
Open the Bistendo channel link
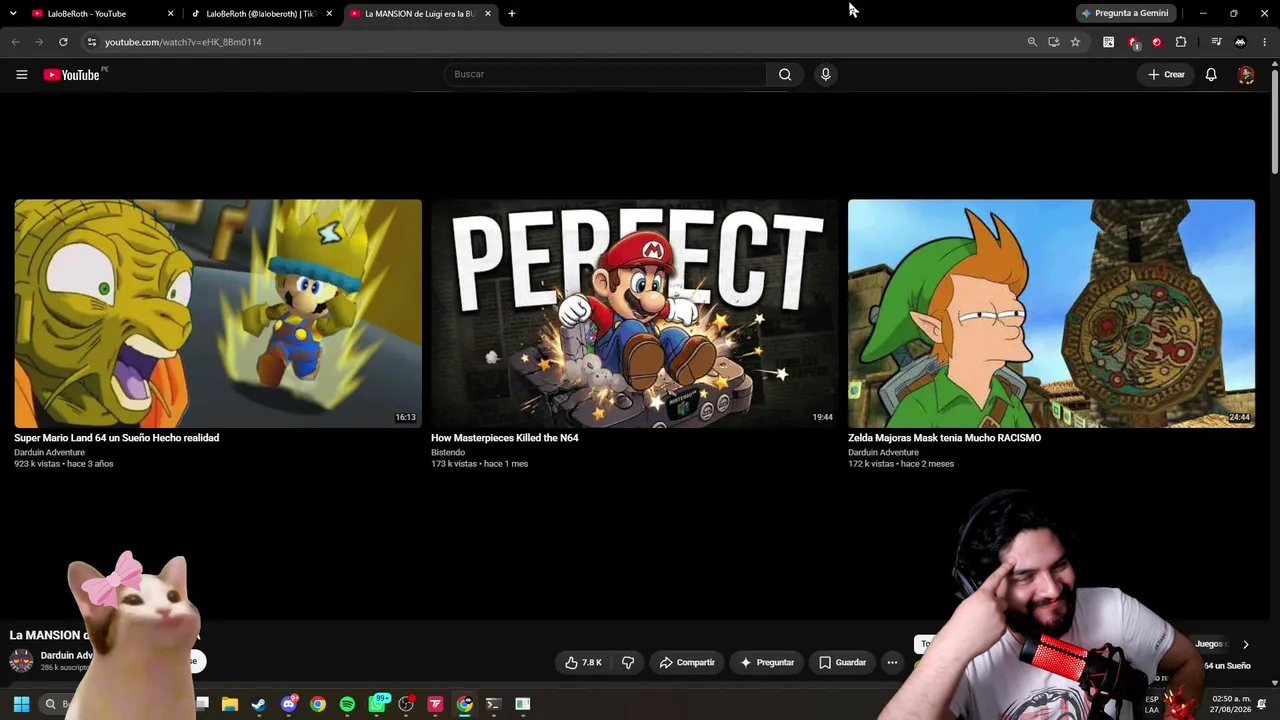coord(448,452)
